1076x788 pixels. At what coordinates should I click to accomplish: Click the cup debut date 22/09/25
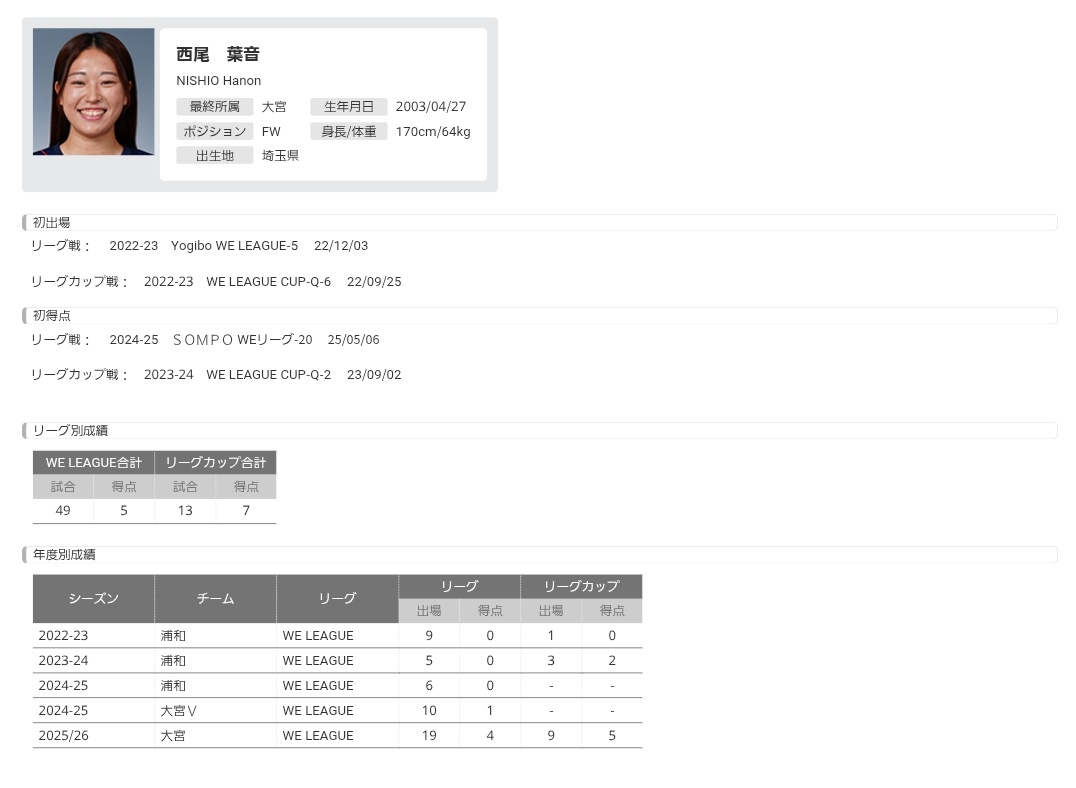tap(374, 281)
